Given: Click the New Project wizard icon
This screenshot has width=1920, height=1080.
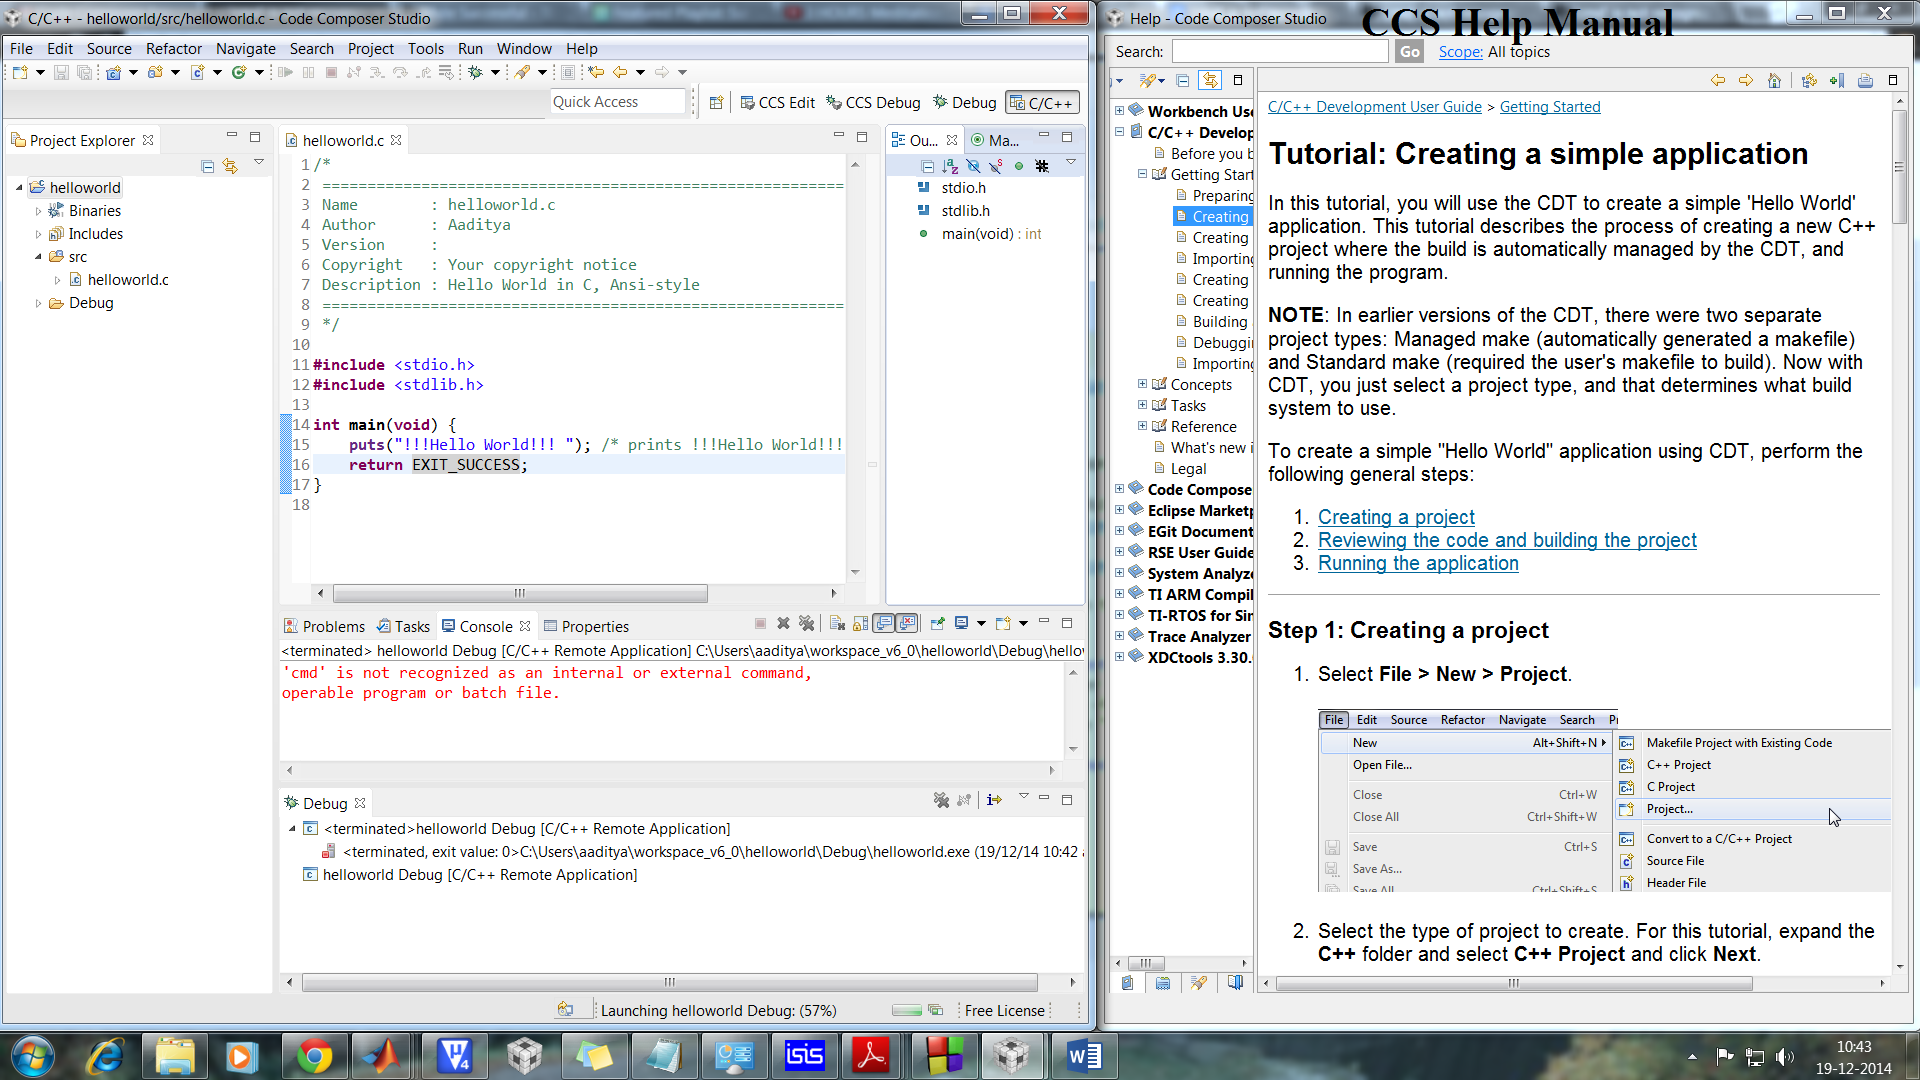Looking at the screenshot, I should [18, 73].
